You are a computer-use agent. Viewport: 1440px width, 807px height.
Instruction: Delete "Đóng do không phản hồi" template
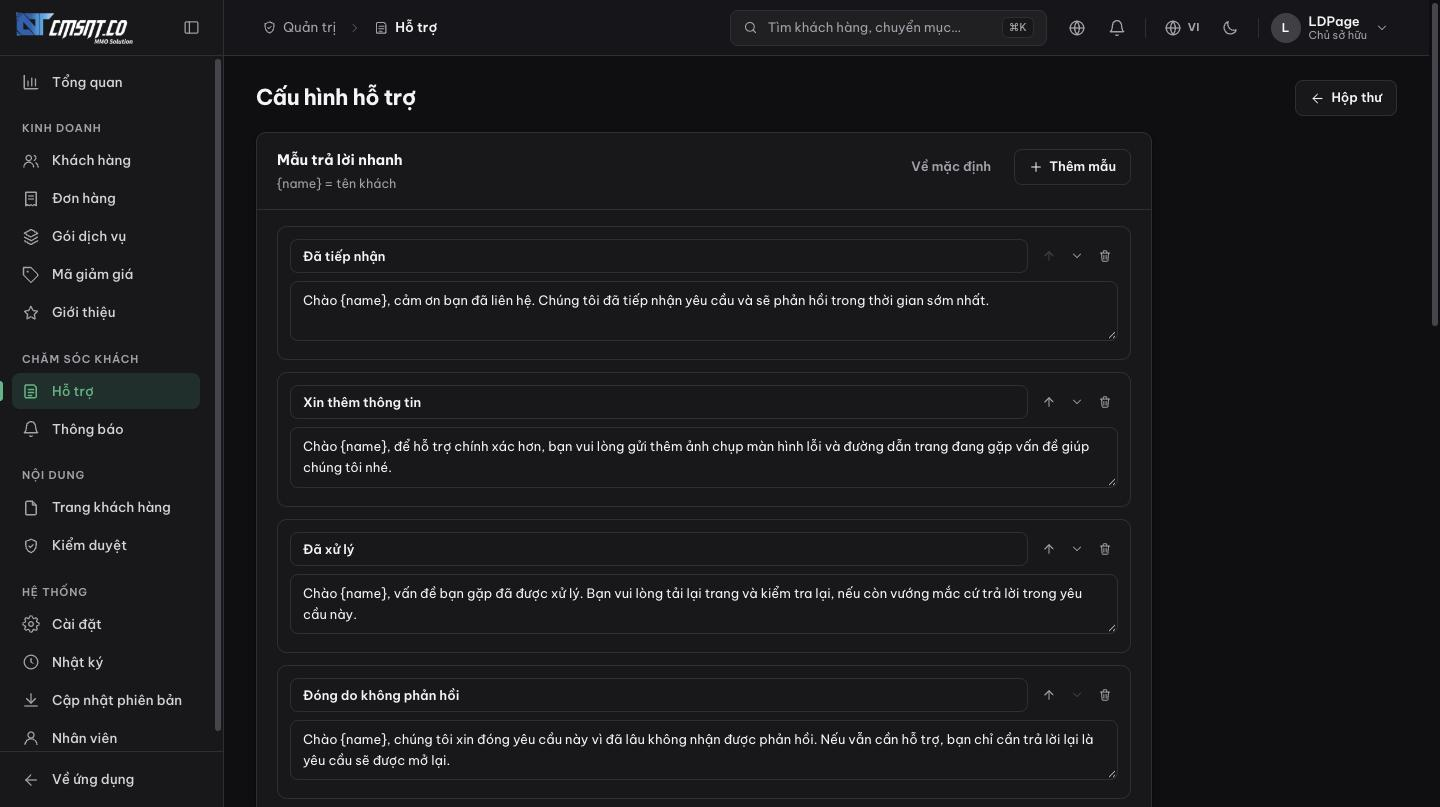tap(1105, 695)
